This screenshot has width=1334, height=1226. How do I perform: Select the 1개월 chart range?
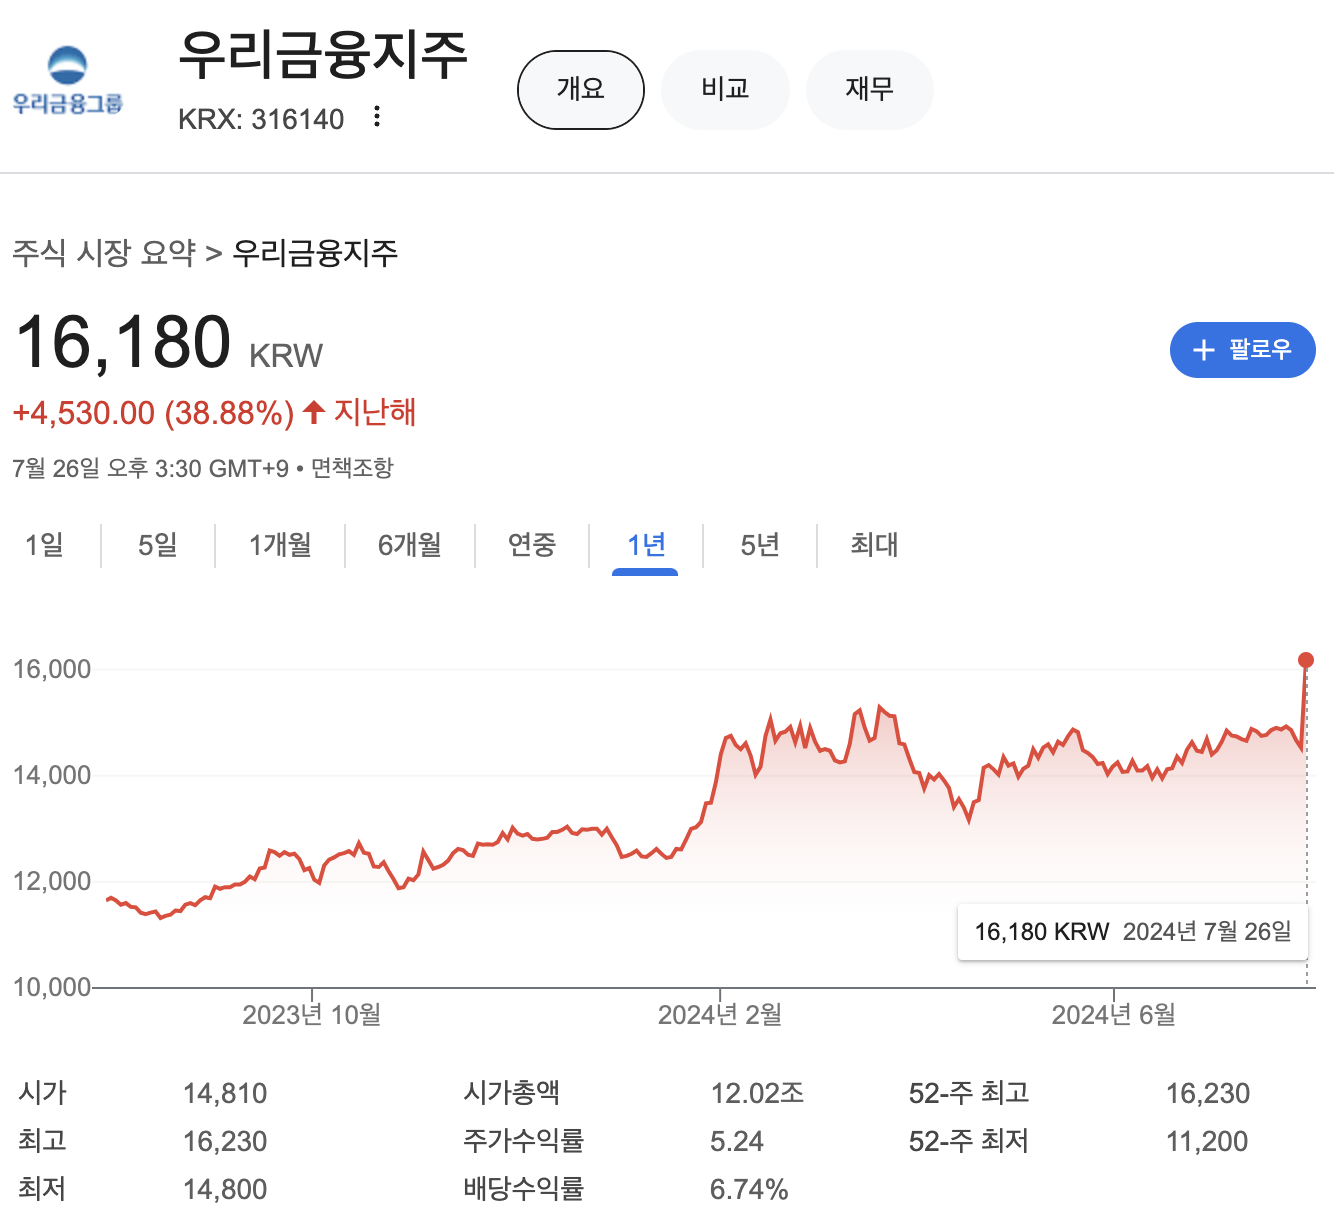[280, 545]
